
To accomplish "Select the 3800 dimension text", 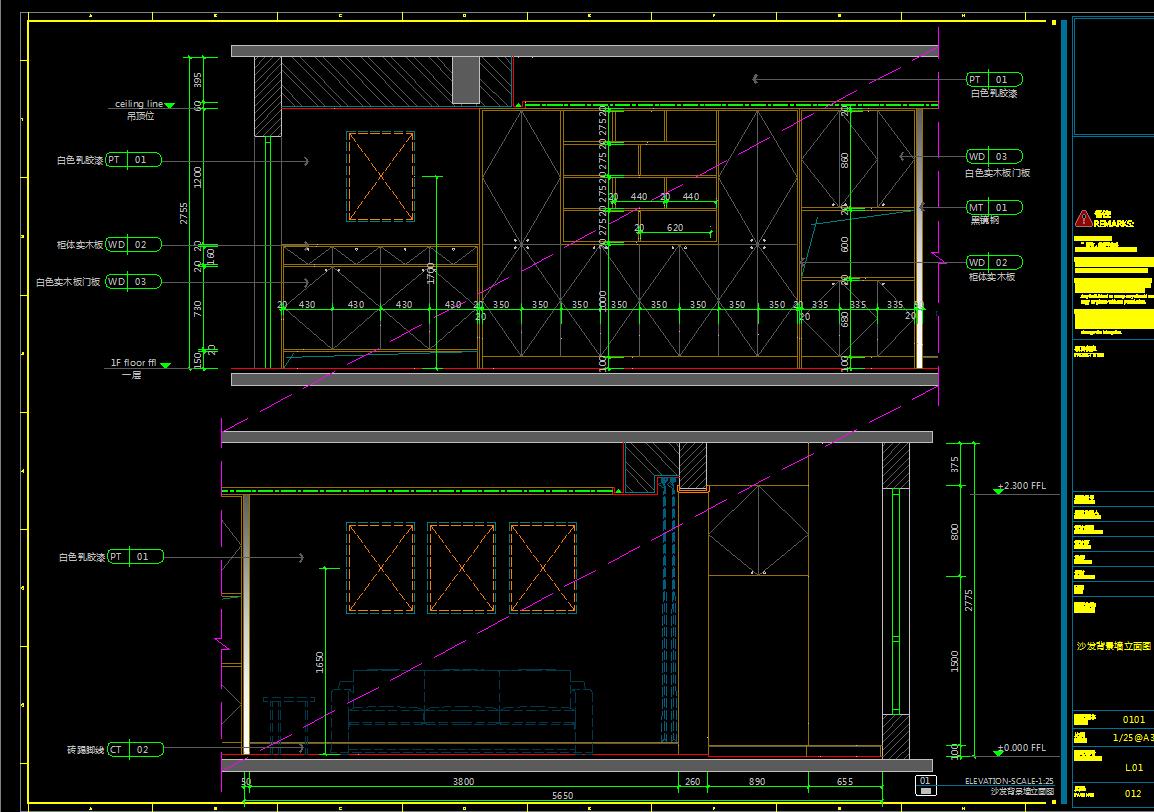I will (x=463, y=782).
